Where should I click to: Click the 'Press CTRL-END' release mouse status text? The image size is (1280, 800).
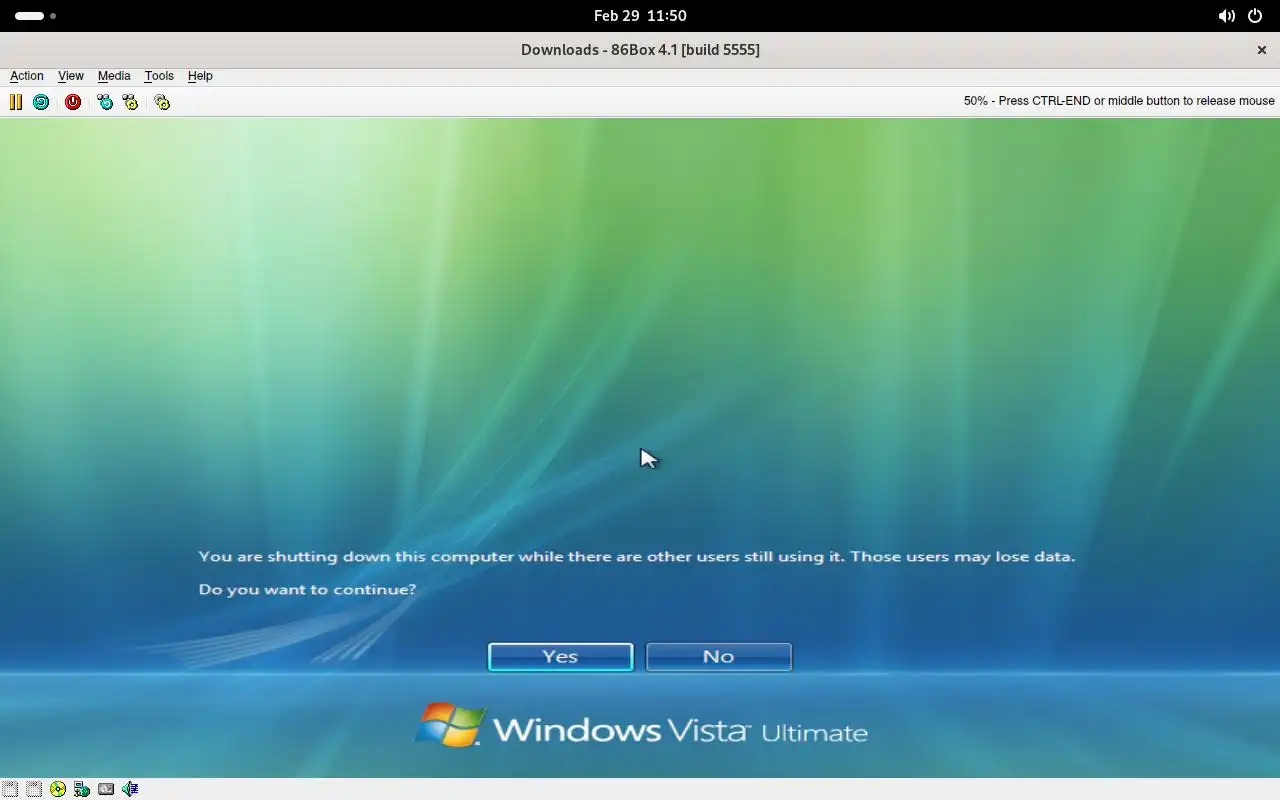click(1119, 101)
